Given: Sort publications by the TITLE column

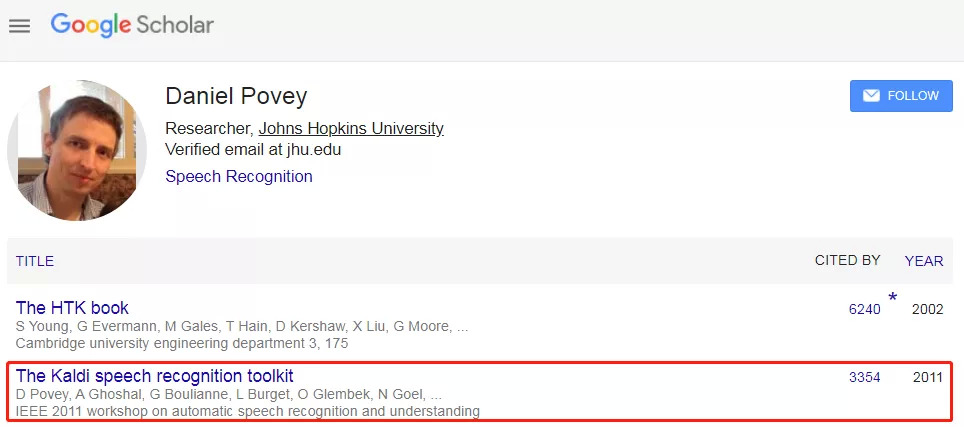Looking at the screenshot, I should coord(35,261).
